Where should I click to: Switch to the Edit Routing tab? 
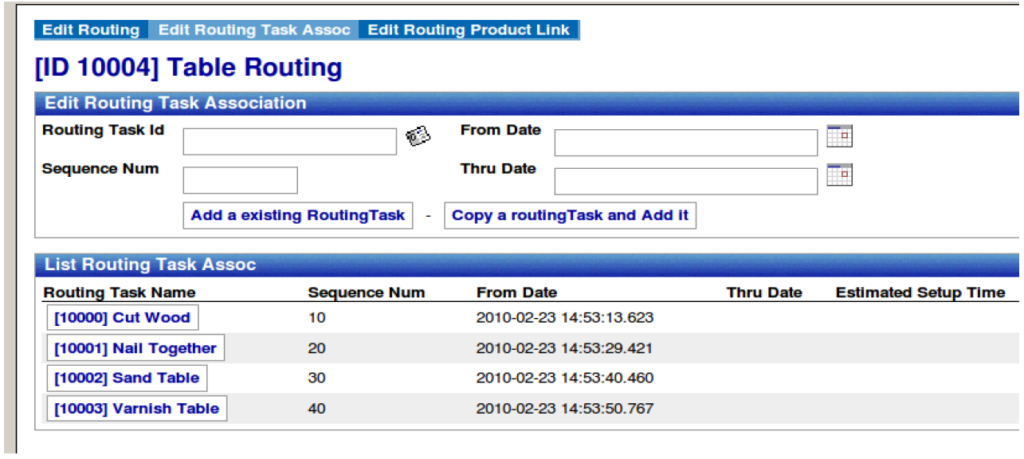91,30
